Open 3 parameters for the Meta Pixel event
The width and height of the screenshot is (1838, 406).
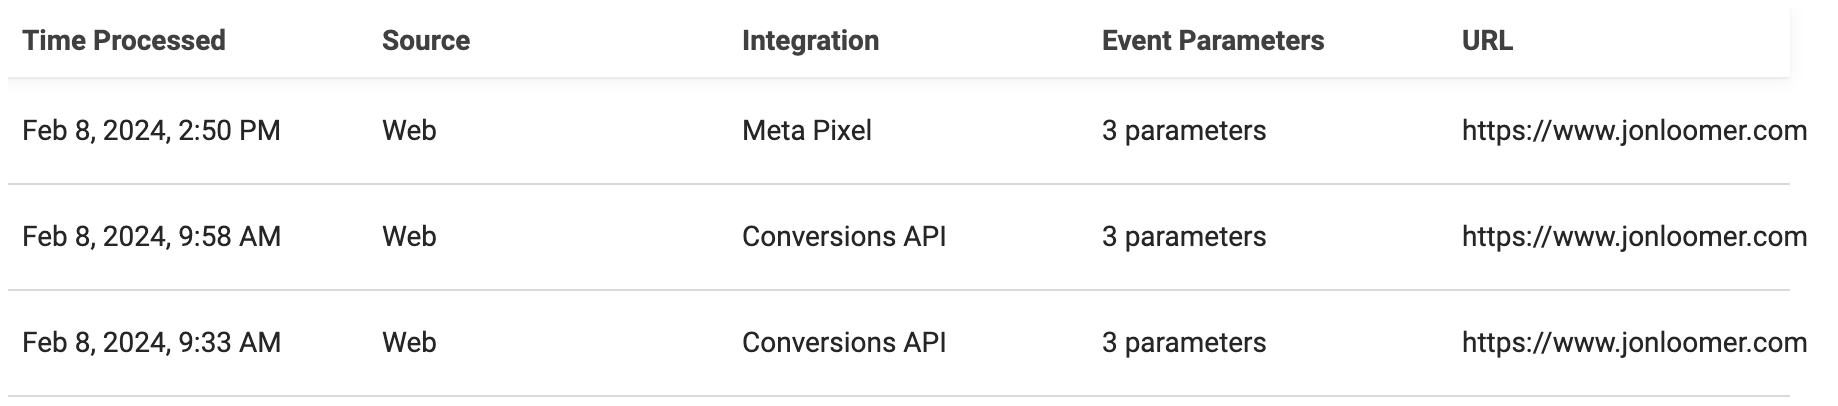tap(1184, 131)
